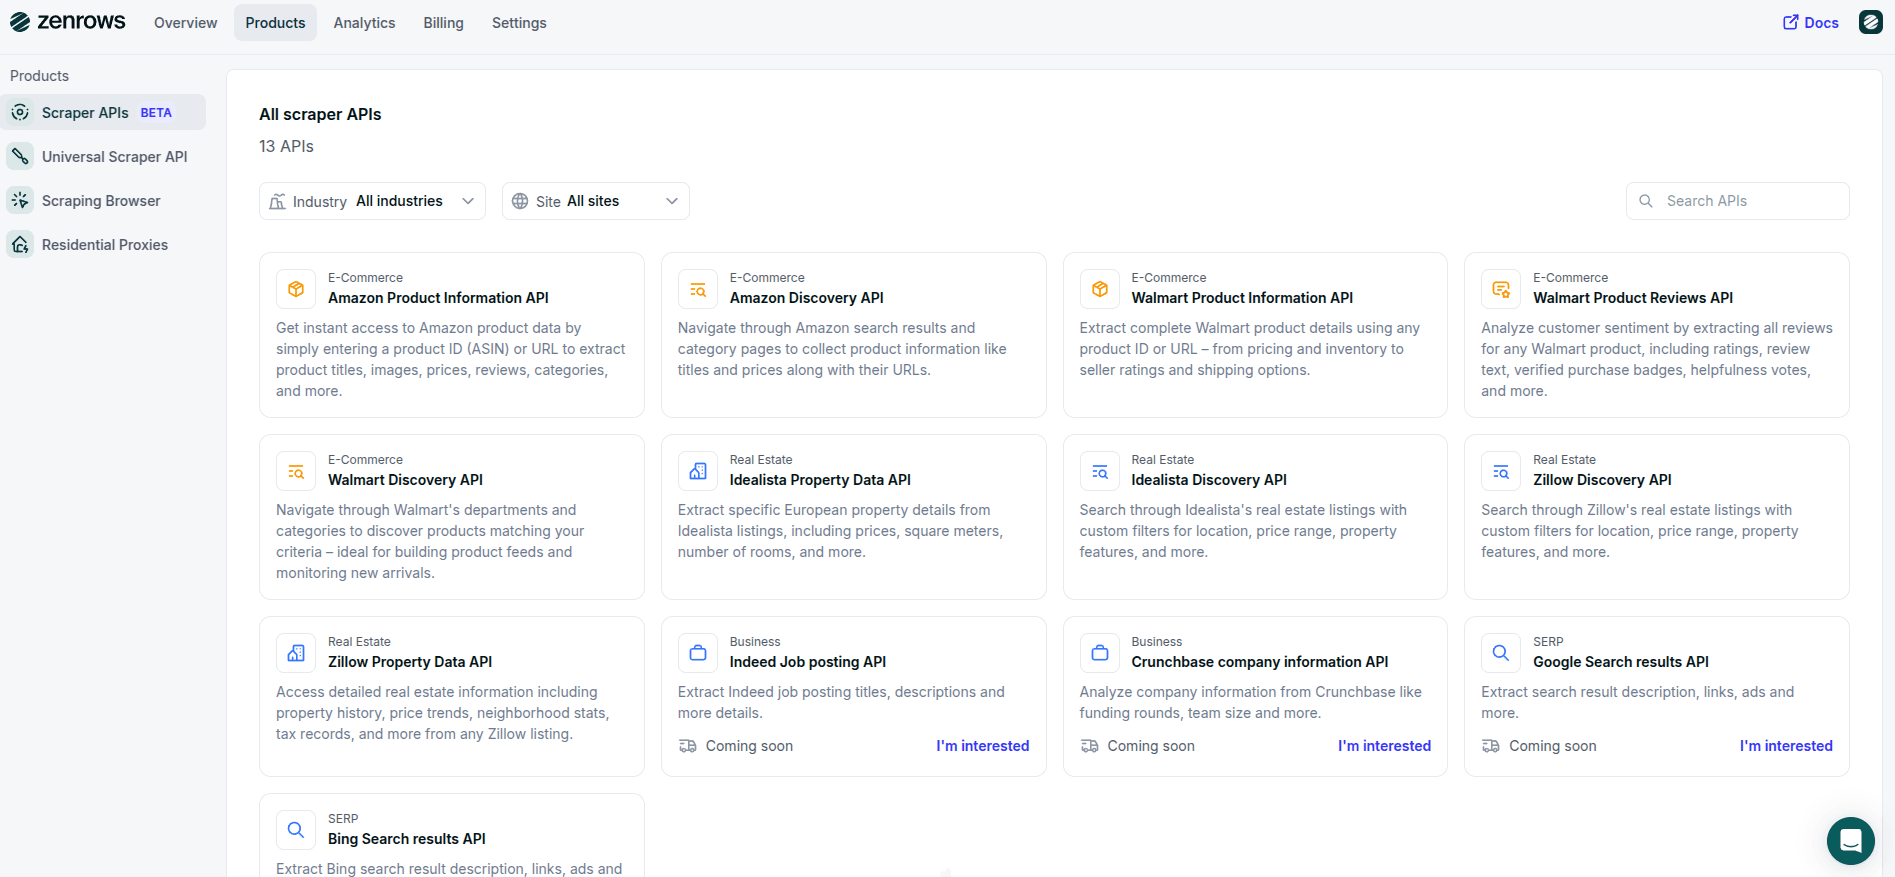Click the Residential Proxies house icon
The height and width of the screenshot is (877, 1895).
tap(20, 244)
